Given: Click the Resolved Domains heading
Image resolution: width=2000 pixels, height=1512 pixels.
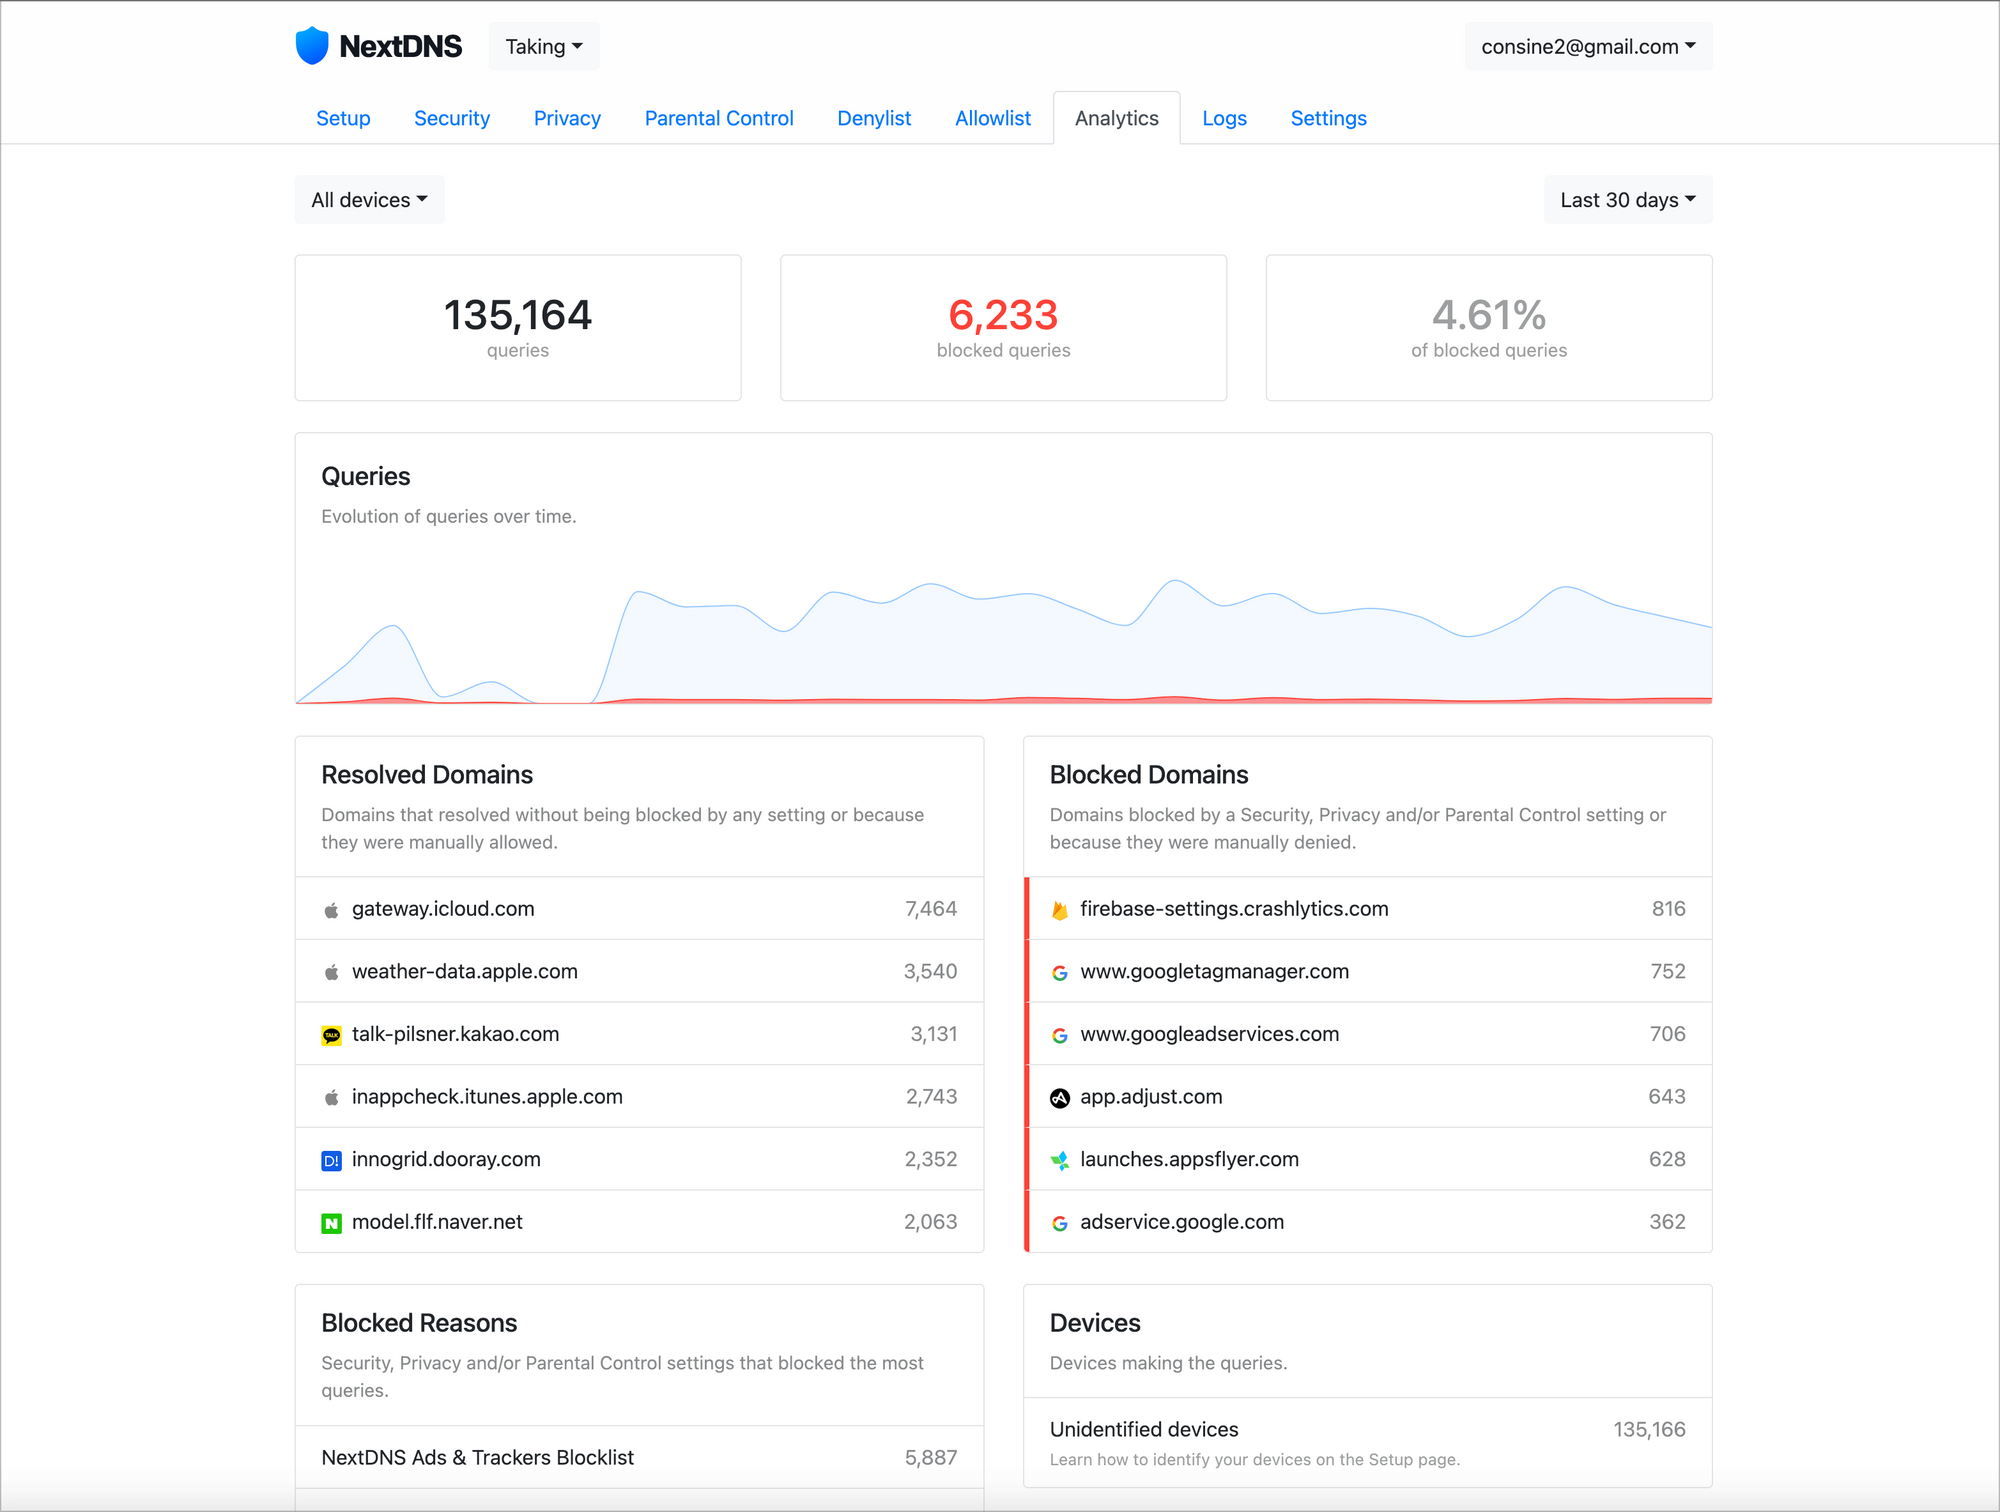Looking at the screenshot, I should [427, 775].
